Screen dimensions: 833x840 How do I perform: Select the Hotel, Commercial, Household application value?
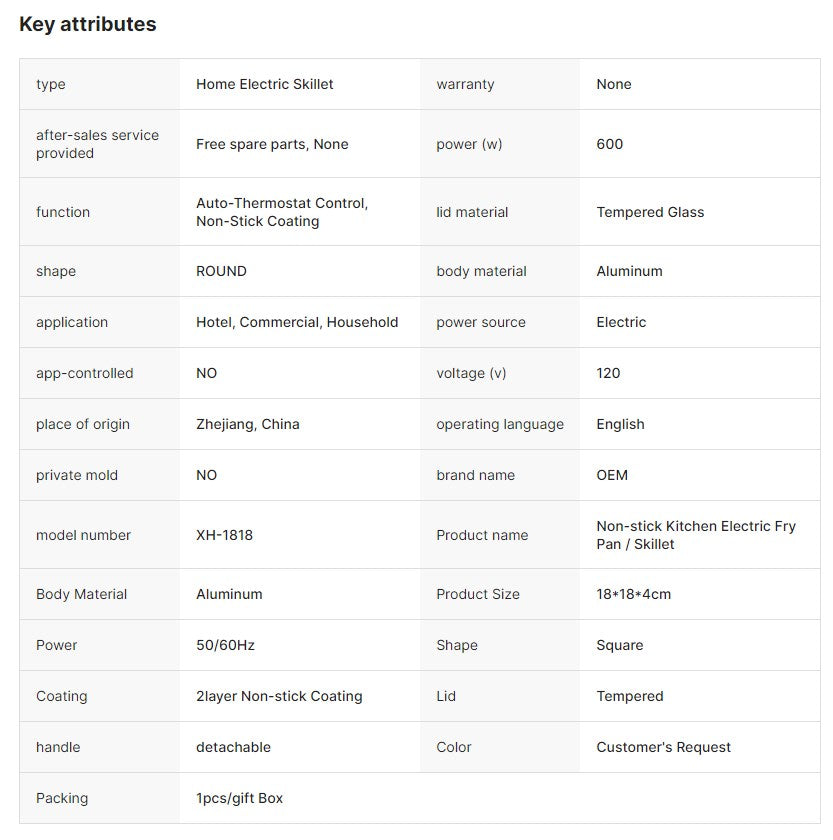pyautogui.click(x=297, y=322)
